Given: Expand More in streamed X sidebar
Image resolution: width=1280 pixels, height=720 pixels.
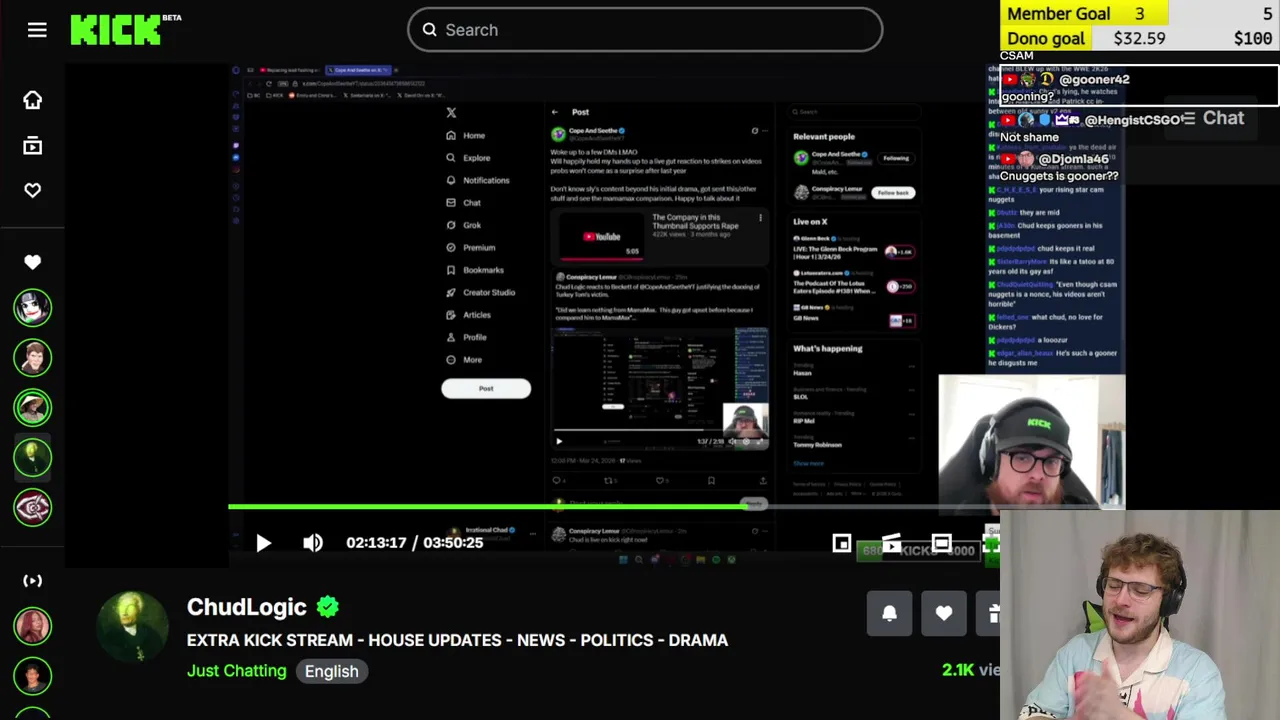Looking at the screenshot, I should point(464,360).
